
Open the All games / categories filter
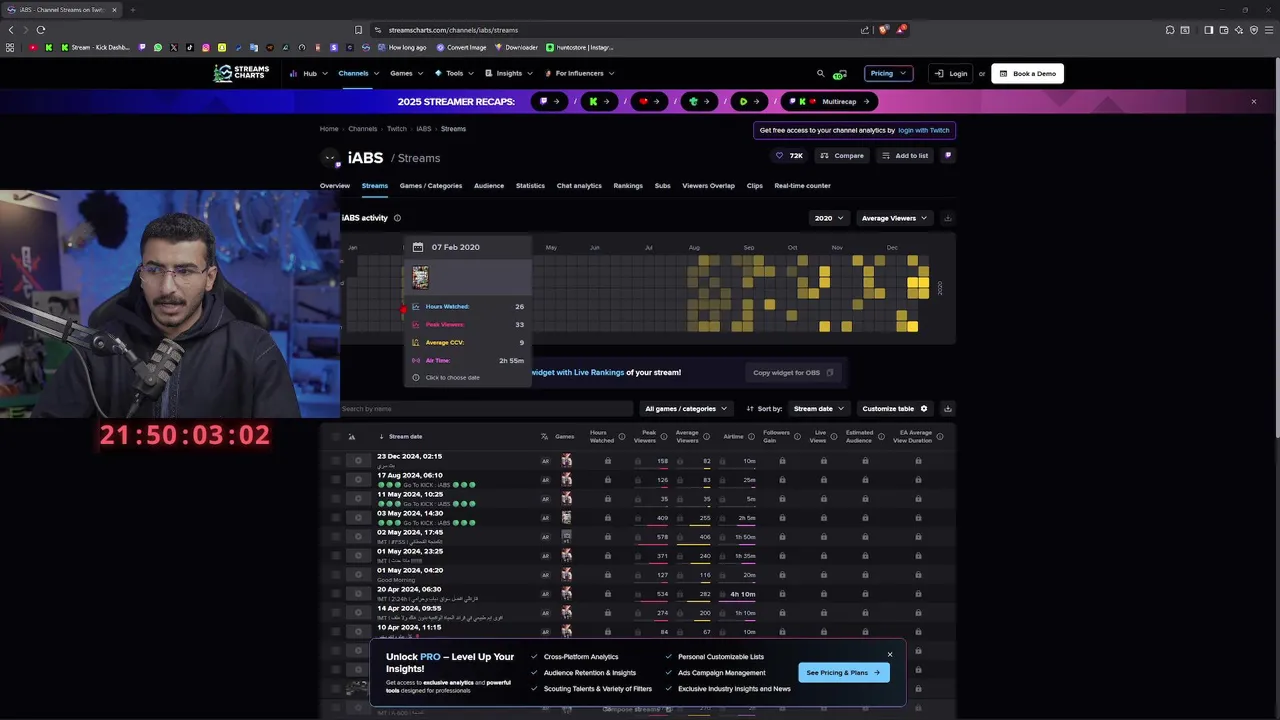pos(686,409)
